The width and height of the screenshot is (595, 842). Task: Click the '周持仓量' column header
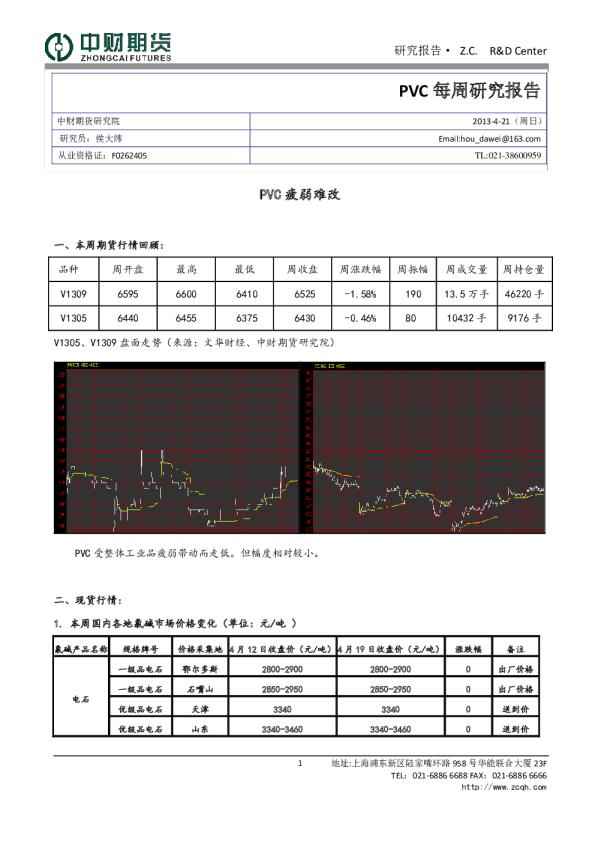tap(524, 269)
